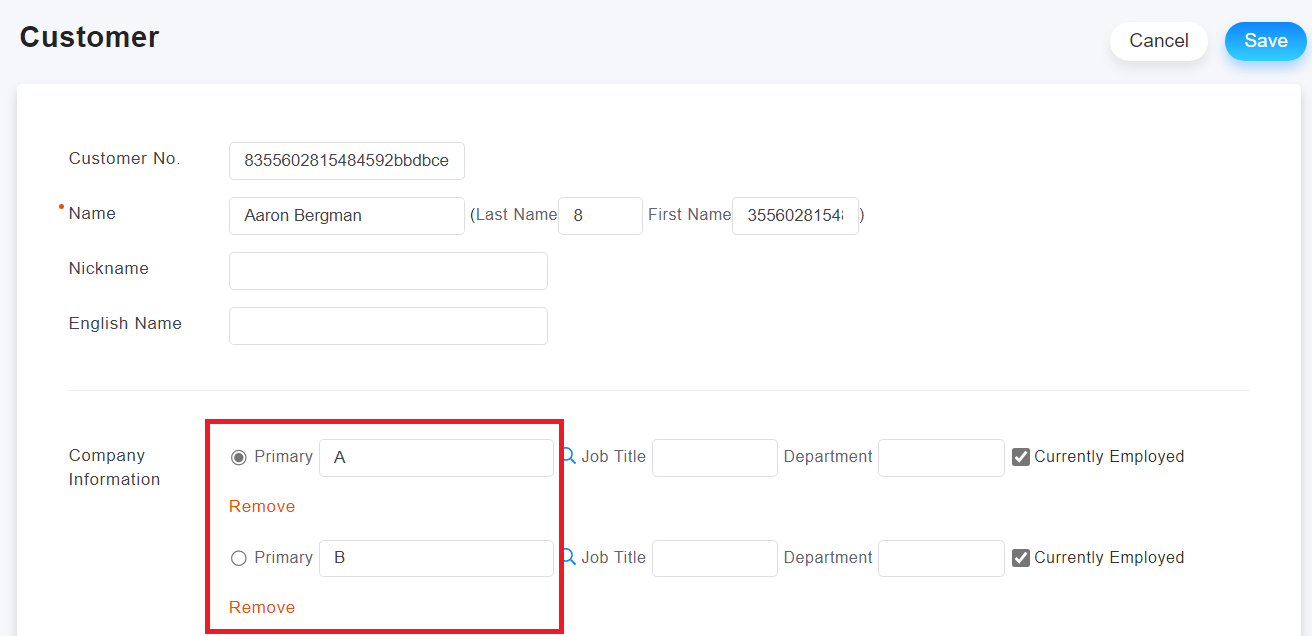The image size is (1312, 636).
Task: Uncheck Currently Employed for company B
Action: tap(1021, 558)
